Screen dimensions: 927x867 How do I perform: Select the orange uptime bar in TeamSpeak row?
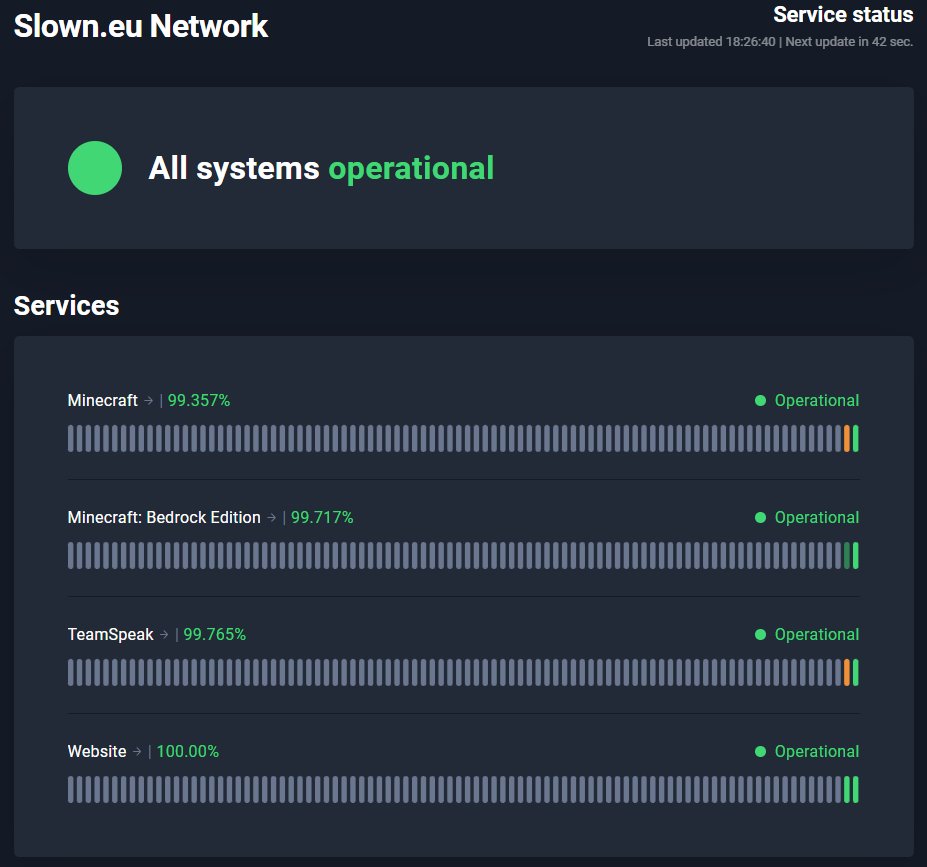[x=847, y=673]
